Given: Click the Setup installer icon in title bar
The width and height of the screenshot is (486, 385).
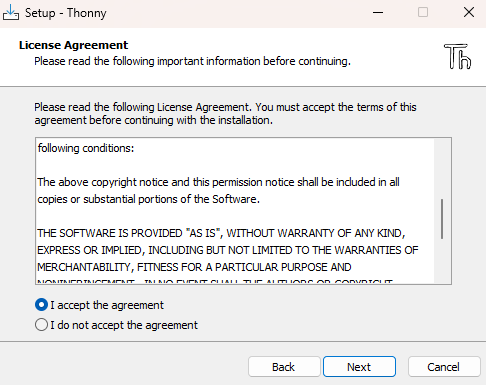Looking at the screenshot, I should coord(11,12).
